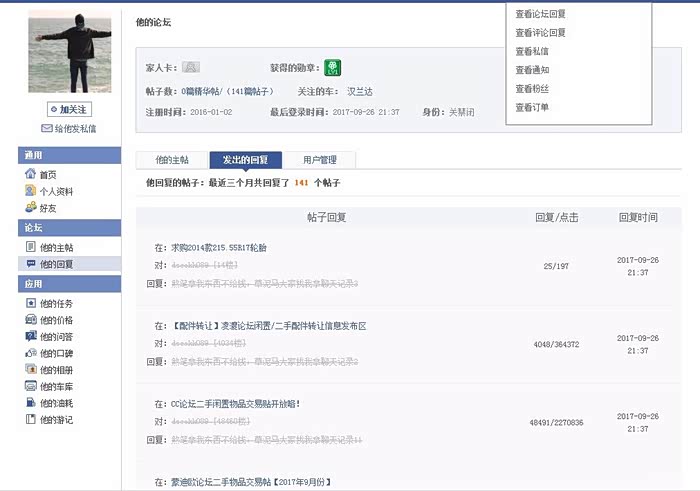Click the envelope icon beside 给他发私信
This screenshot has width=700, height=491.
[x=46, y=128]
